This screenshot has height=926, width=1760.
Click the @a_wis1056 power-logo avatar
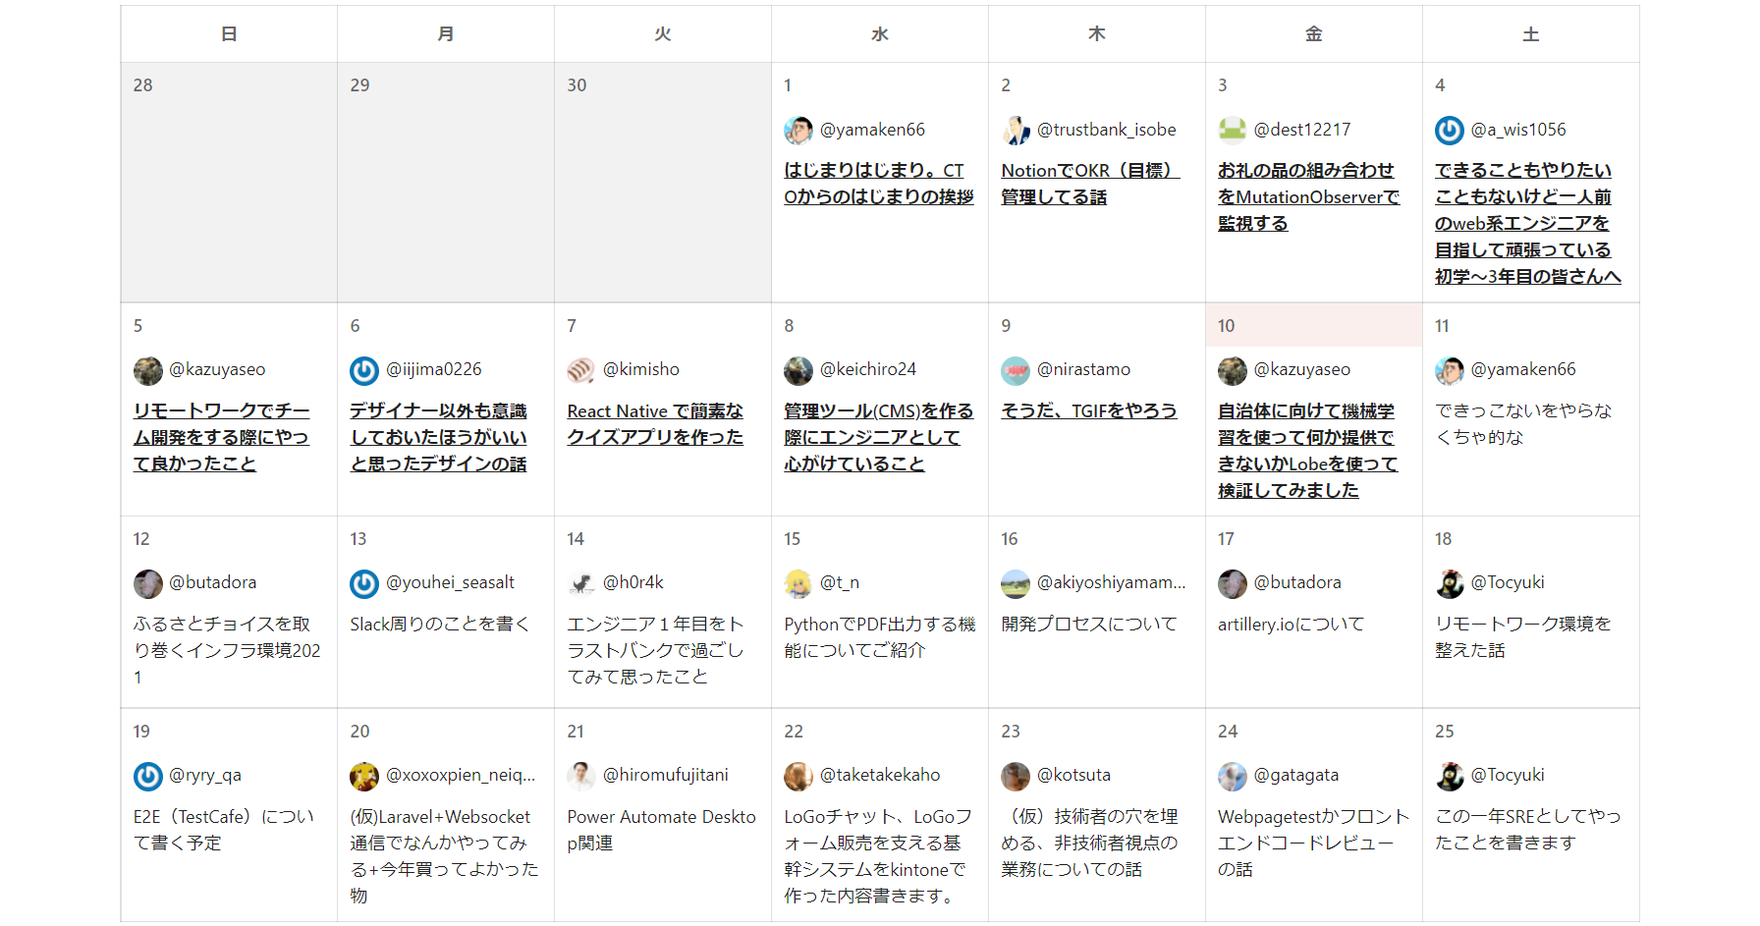[1449, 130]
